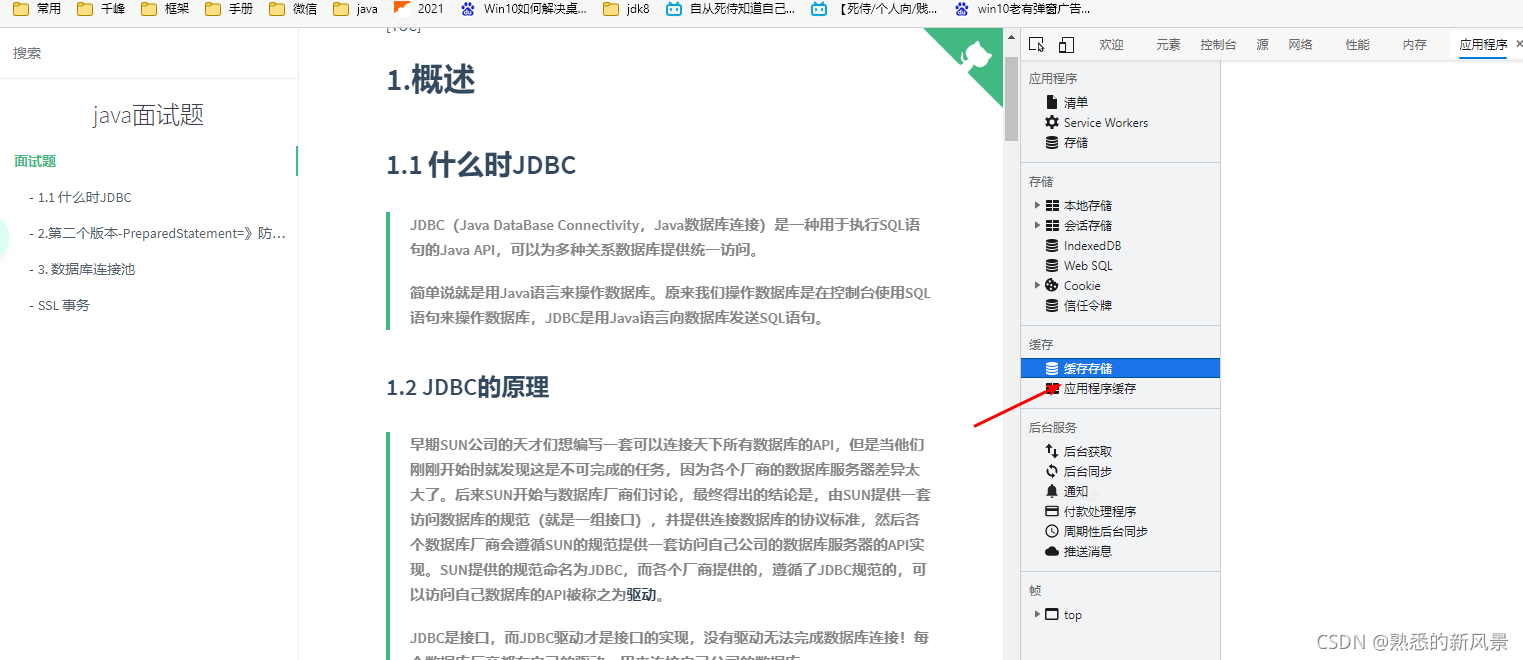Expand Cookie tree arrow
Screen dimensions: 1523x660
[x=1037, y=285]
